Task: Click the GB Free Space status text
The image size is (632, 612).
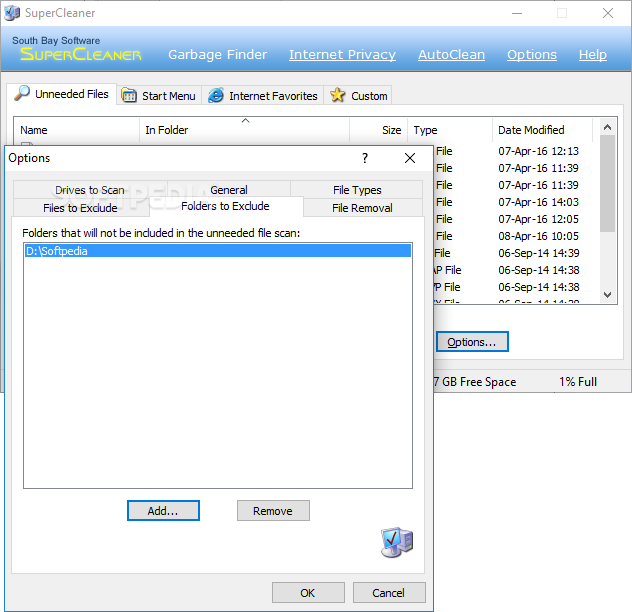Action: [x=475, y=381]
